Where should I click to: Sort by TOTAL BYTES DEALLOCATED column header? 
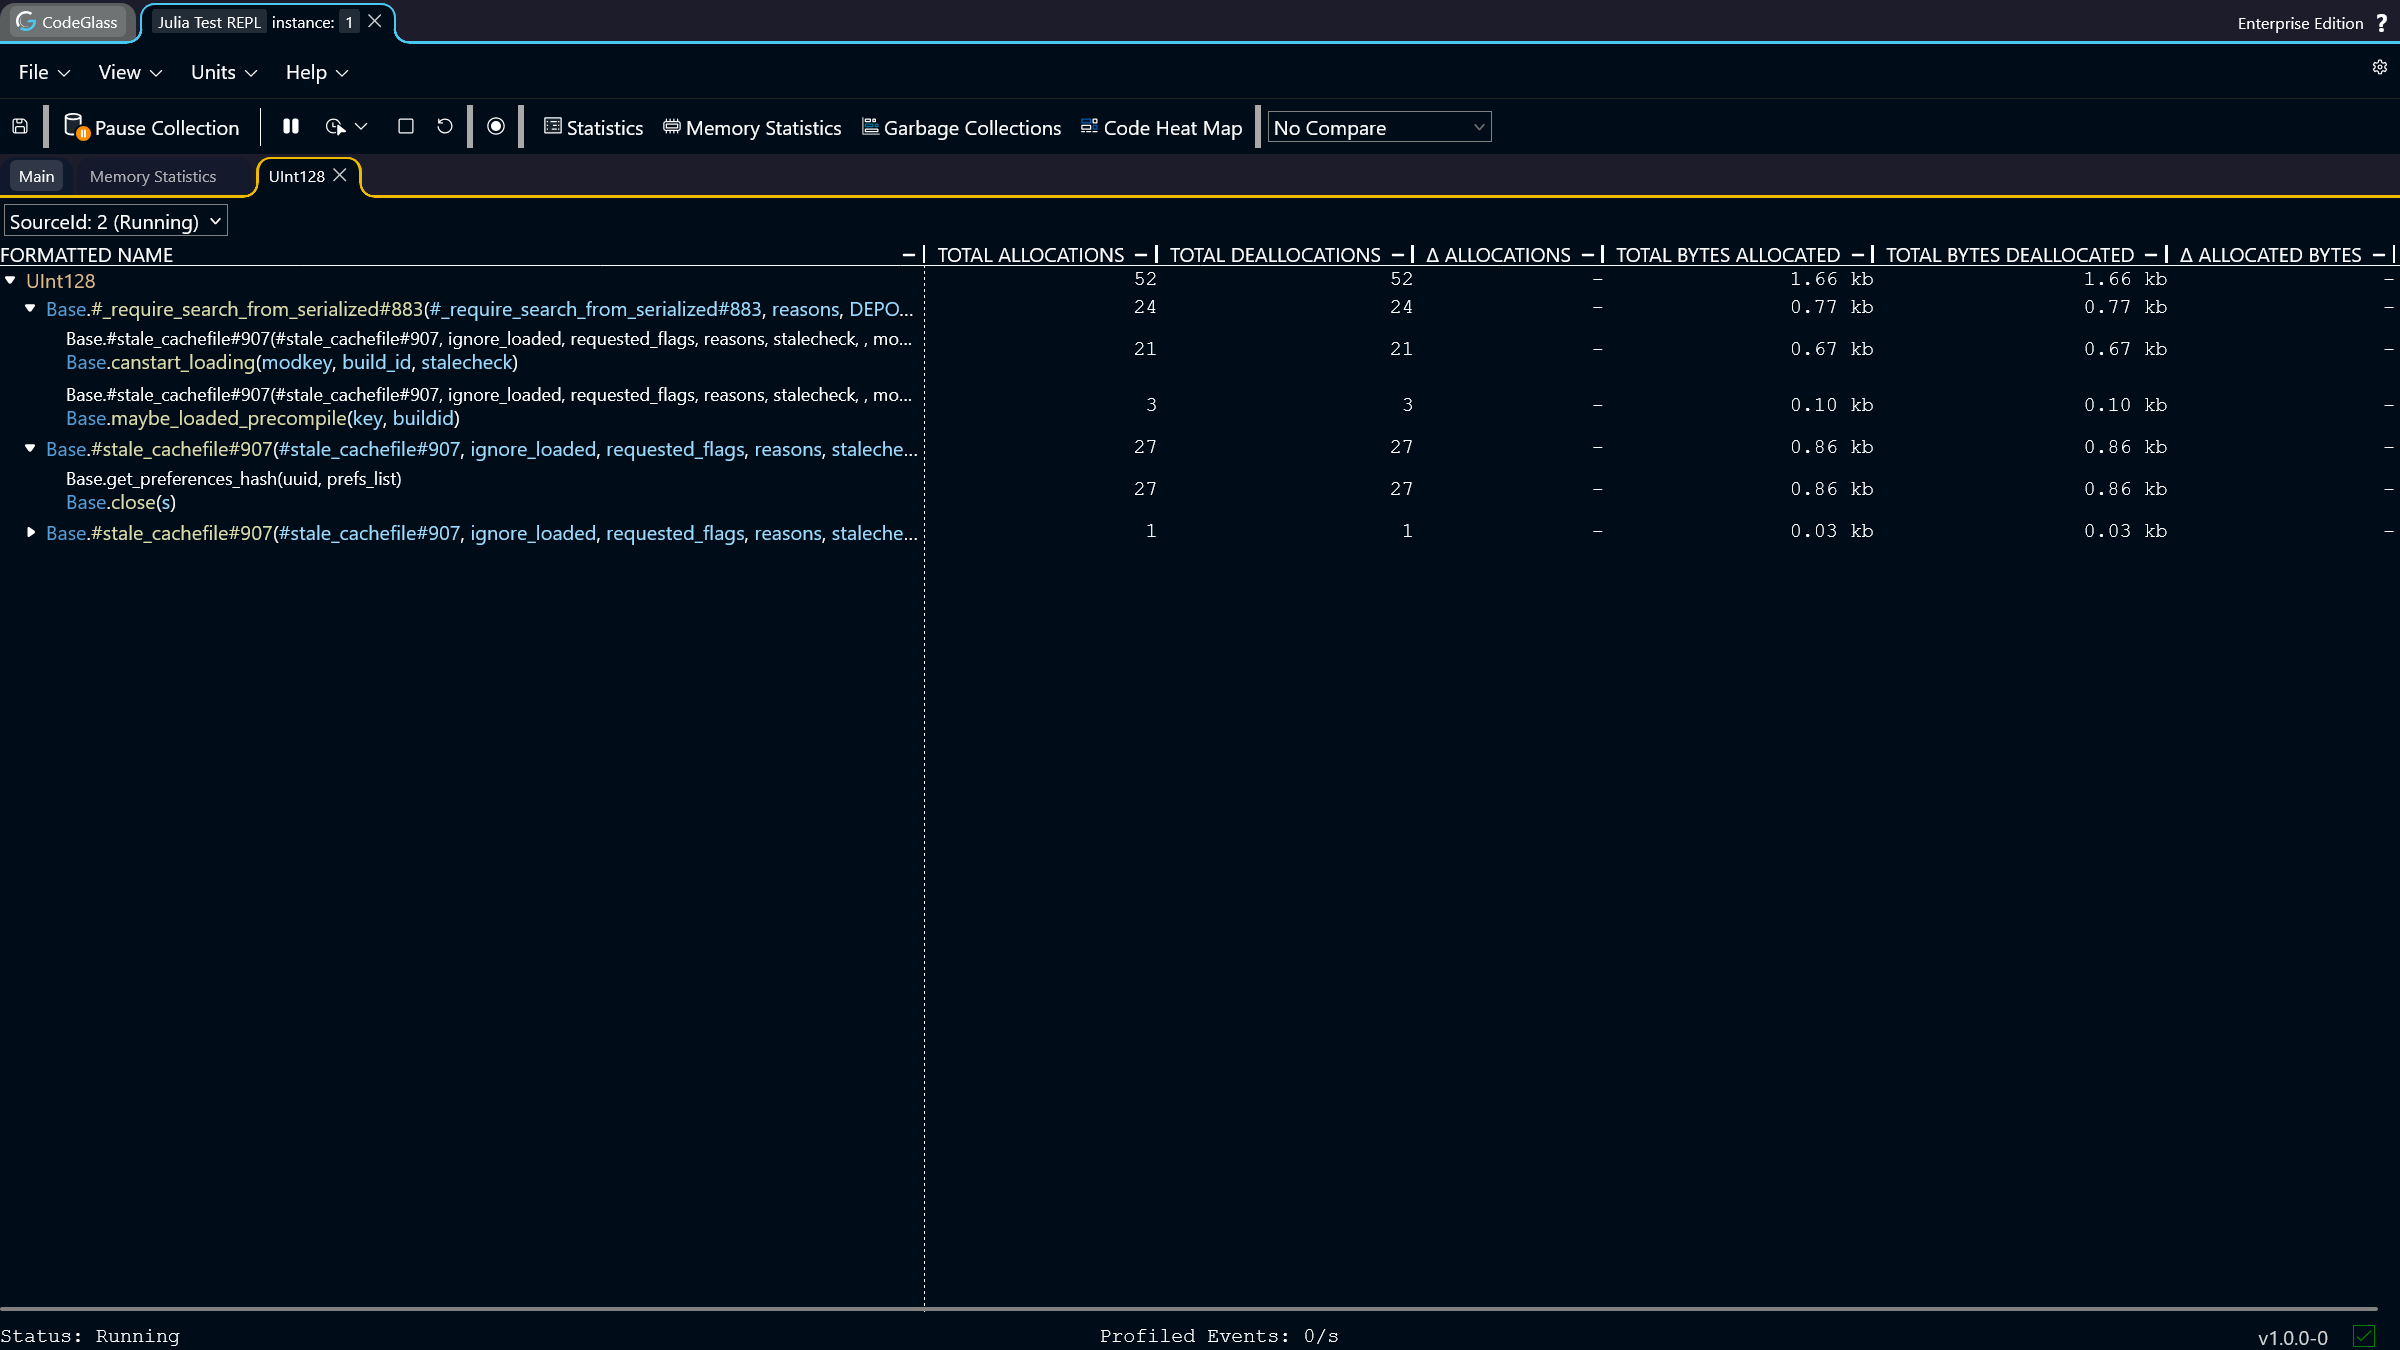pyautogui.click(x=2010, y=255)
